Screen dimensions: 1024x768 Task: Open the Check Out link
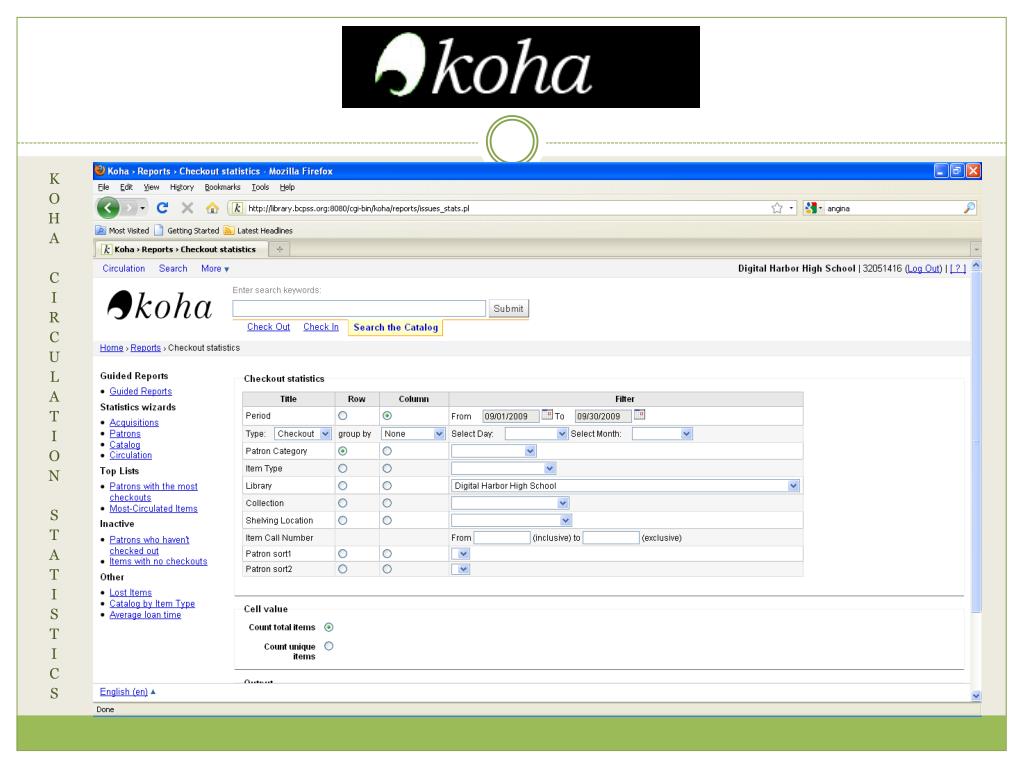[x=268, y=327]
